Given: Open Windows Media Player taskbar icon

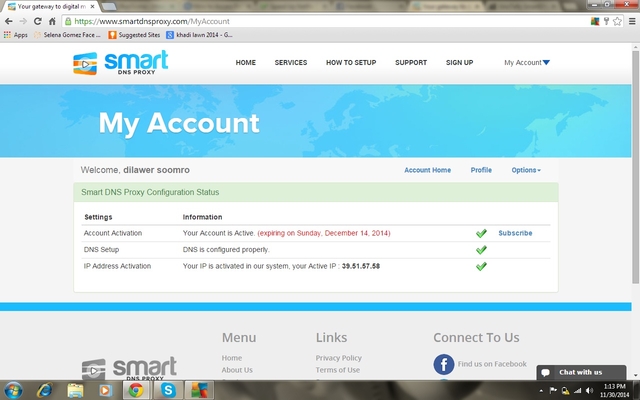Looking at the screenshot, I should click(x=106, y=391).
